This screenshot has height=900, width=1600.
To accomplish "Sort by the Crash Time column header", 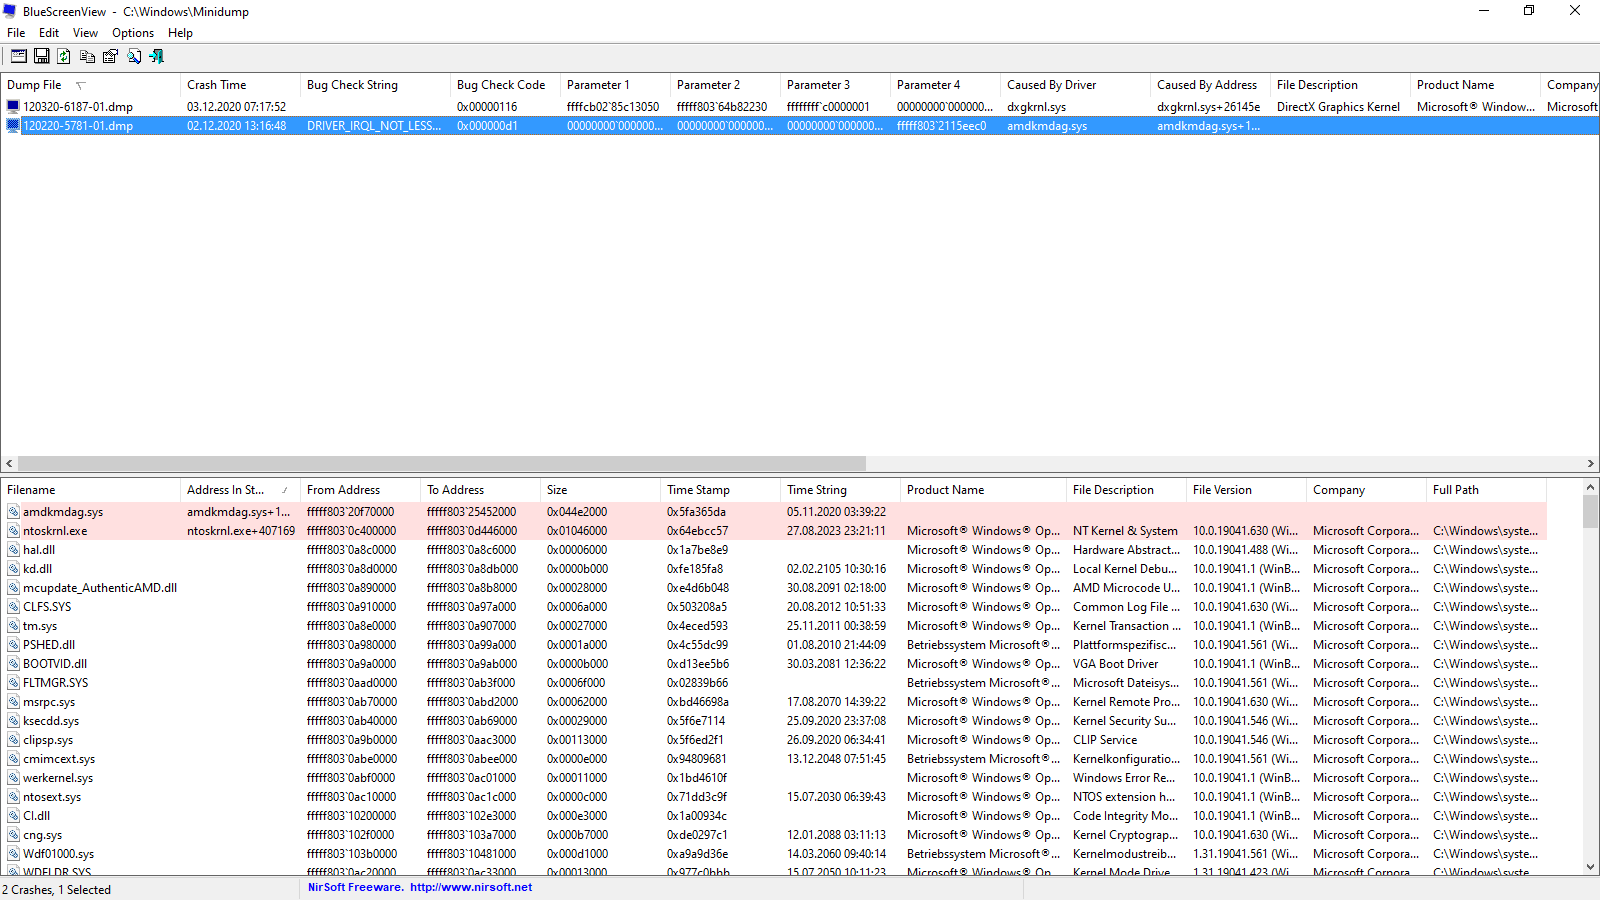I will coord(240,85).
